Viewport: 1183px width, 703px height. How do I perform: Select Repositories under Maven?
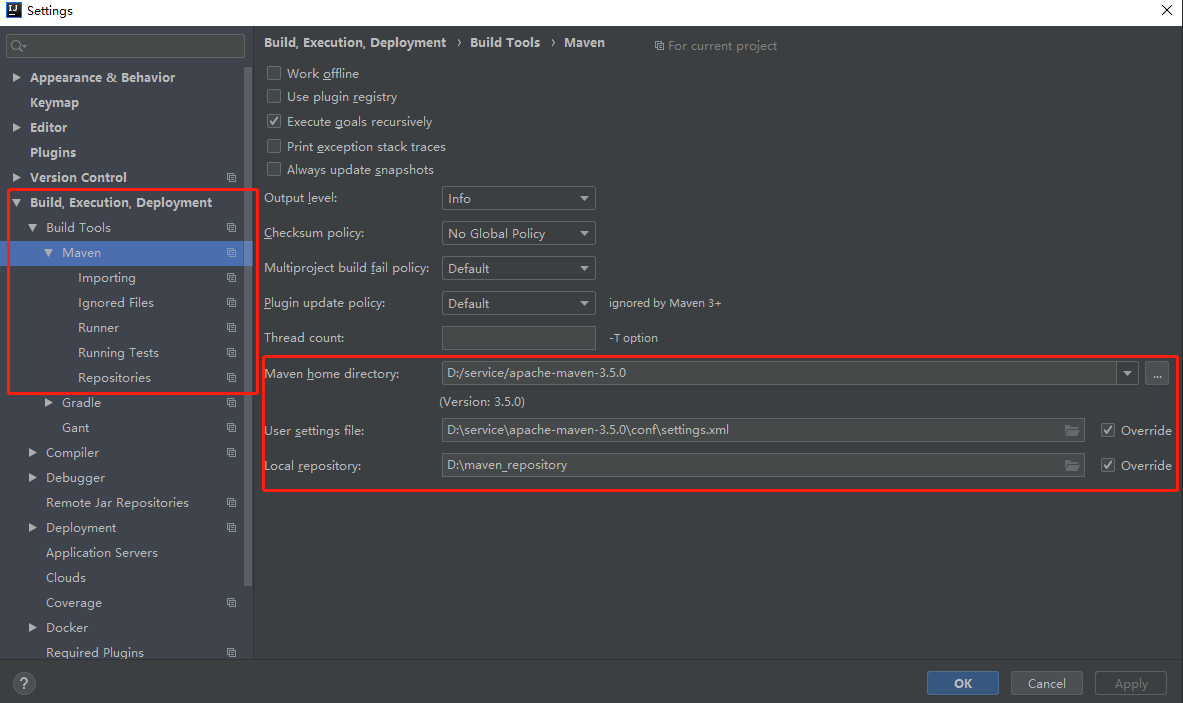[x=114, y=377]
